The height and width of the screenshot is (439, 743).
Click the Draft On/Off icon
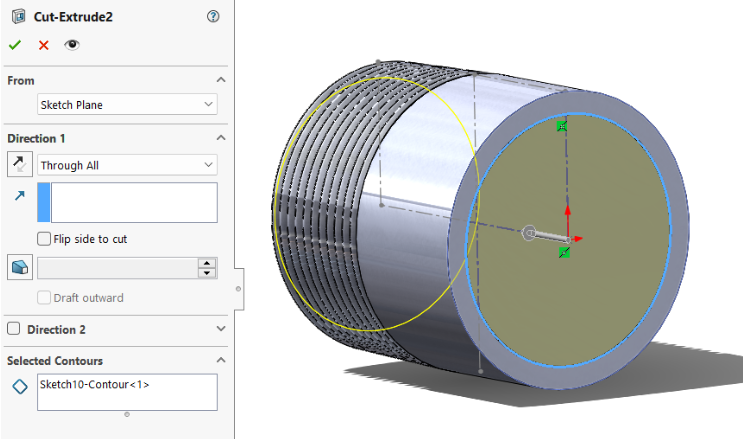pyautogui.click(x=19, y=267)
